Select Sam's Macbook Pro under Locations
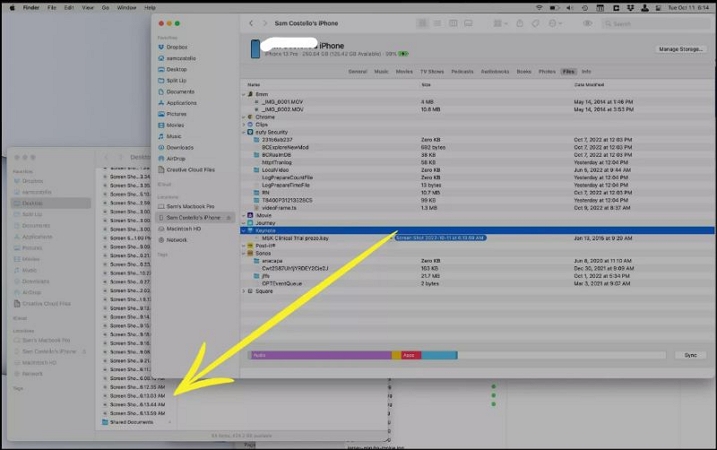The height and width of the screenshot is (450, 717). (x=186, y=206)
